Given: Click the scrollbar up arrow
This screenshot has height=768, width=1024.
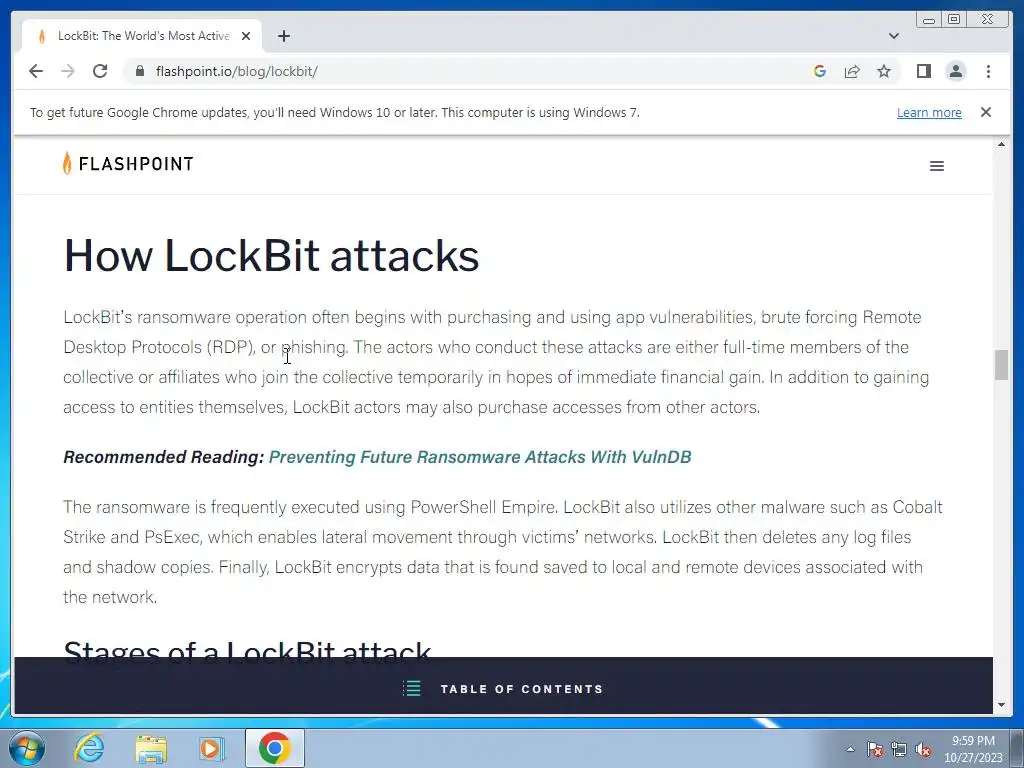Looking at the screenshot, I should 1001,144.
